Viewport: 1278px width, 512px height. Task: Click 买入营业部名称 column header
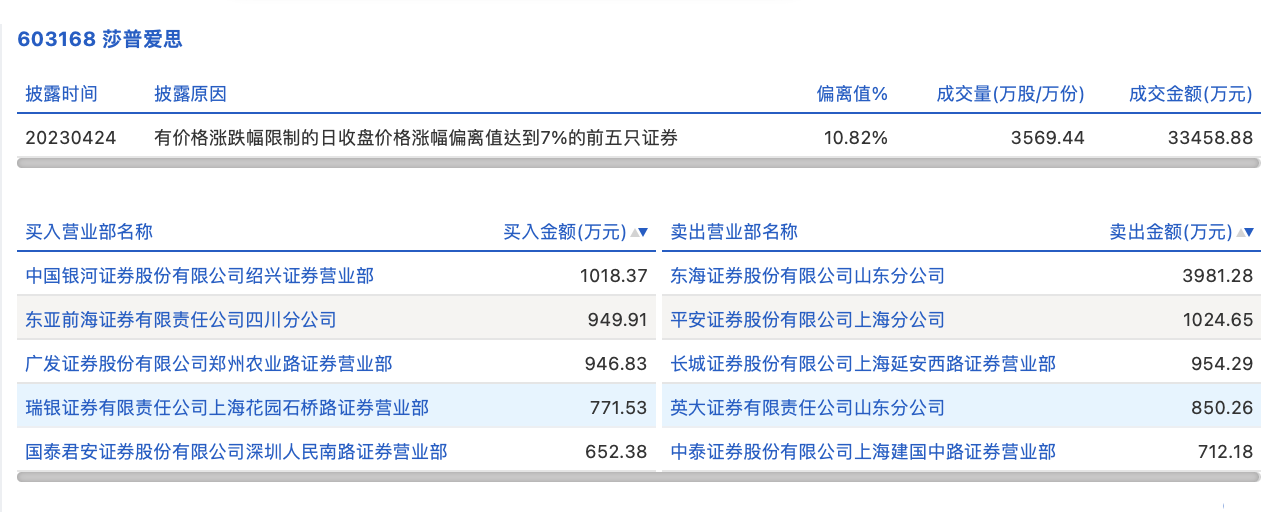89,232
